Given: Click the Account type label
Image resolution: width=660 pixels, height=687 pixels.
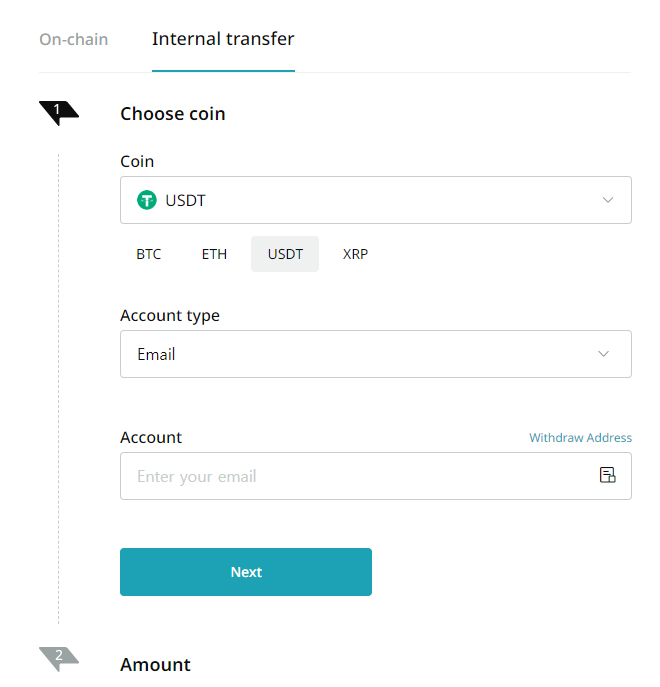Looking at the screenshot, I should tap(170, 316).
